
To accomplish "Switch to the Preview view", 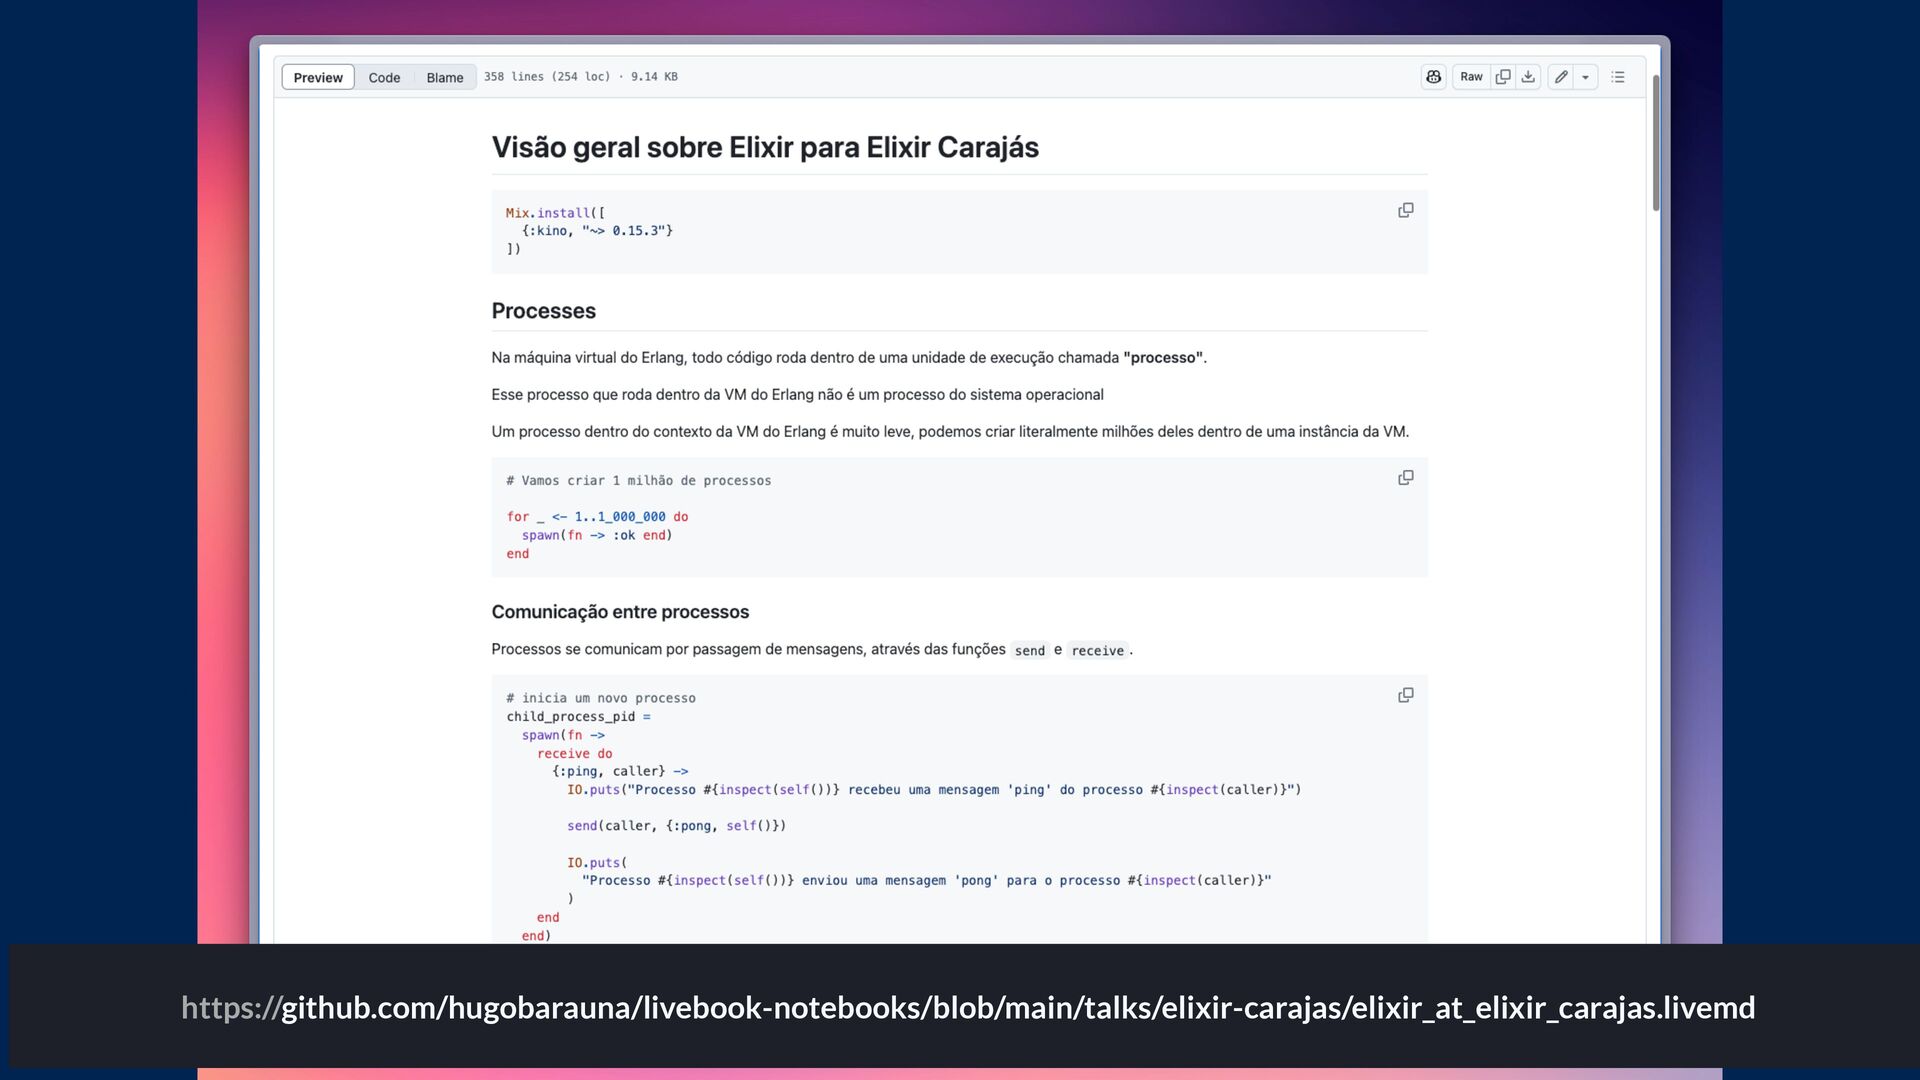I will coord(318,77).
